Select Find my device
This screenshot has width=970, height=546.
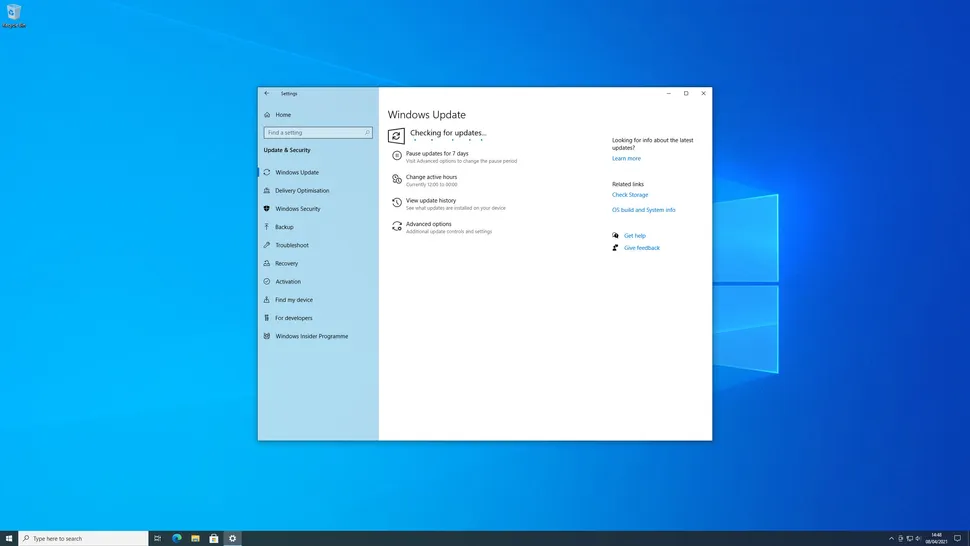click(x=294, y=300)
